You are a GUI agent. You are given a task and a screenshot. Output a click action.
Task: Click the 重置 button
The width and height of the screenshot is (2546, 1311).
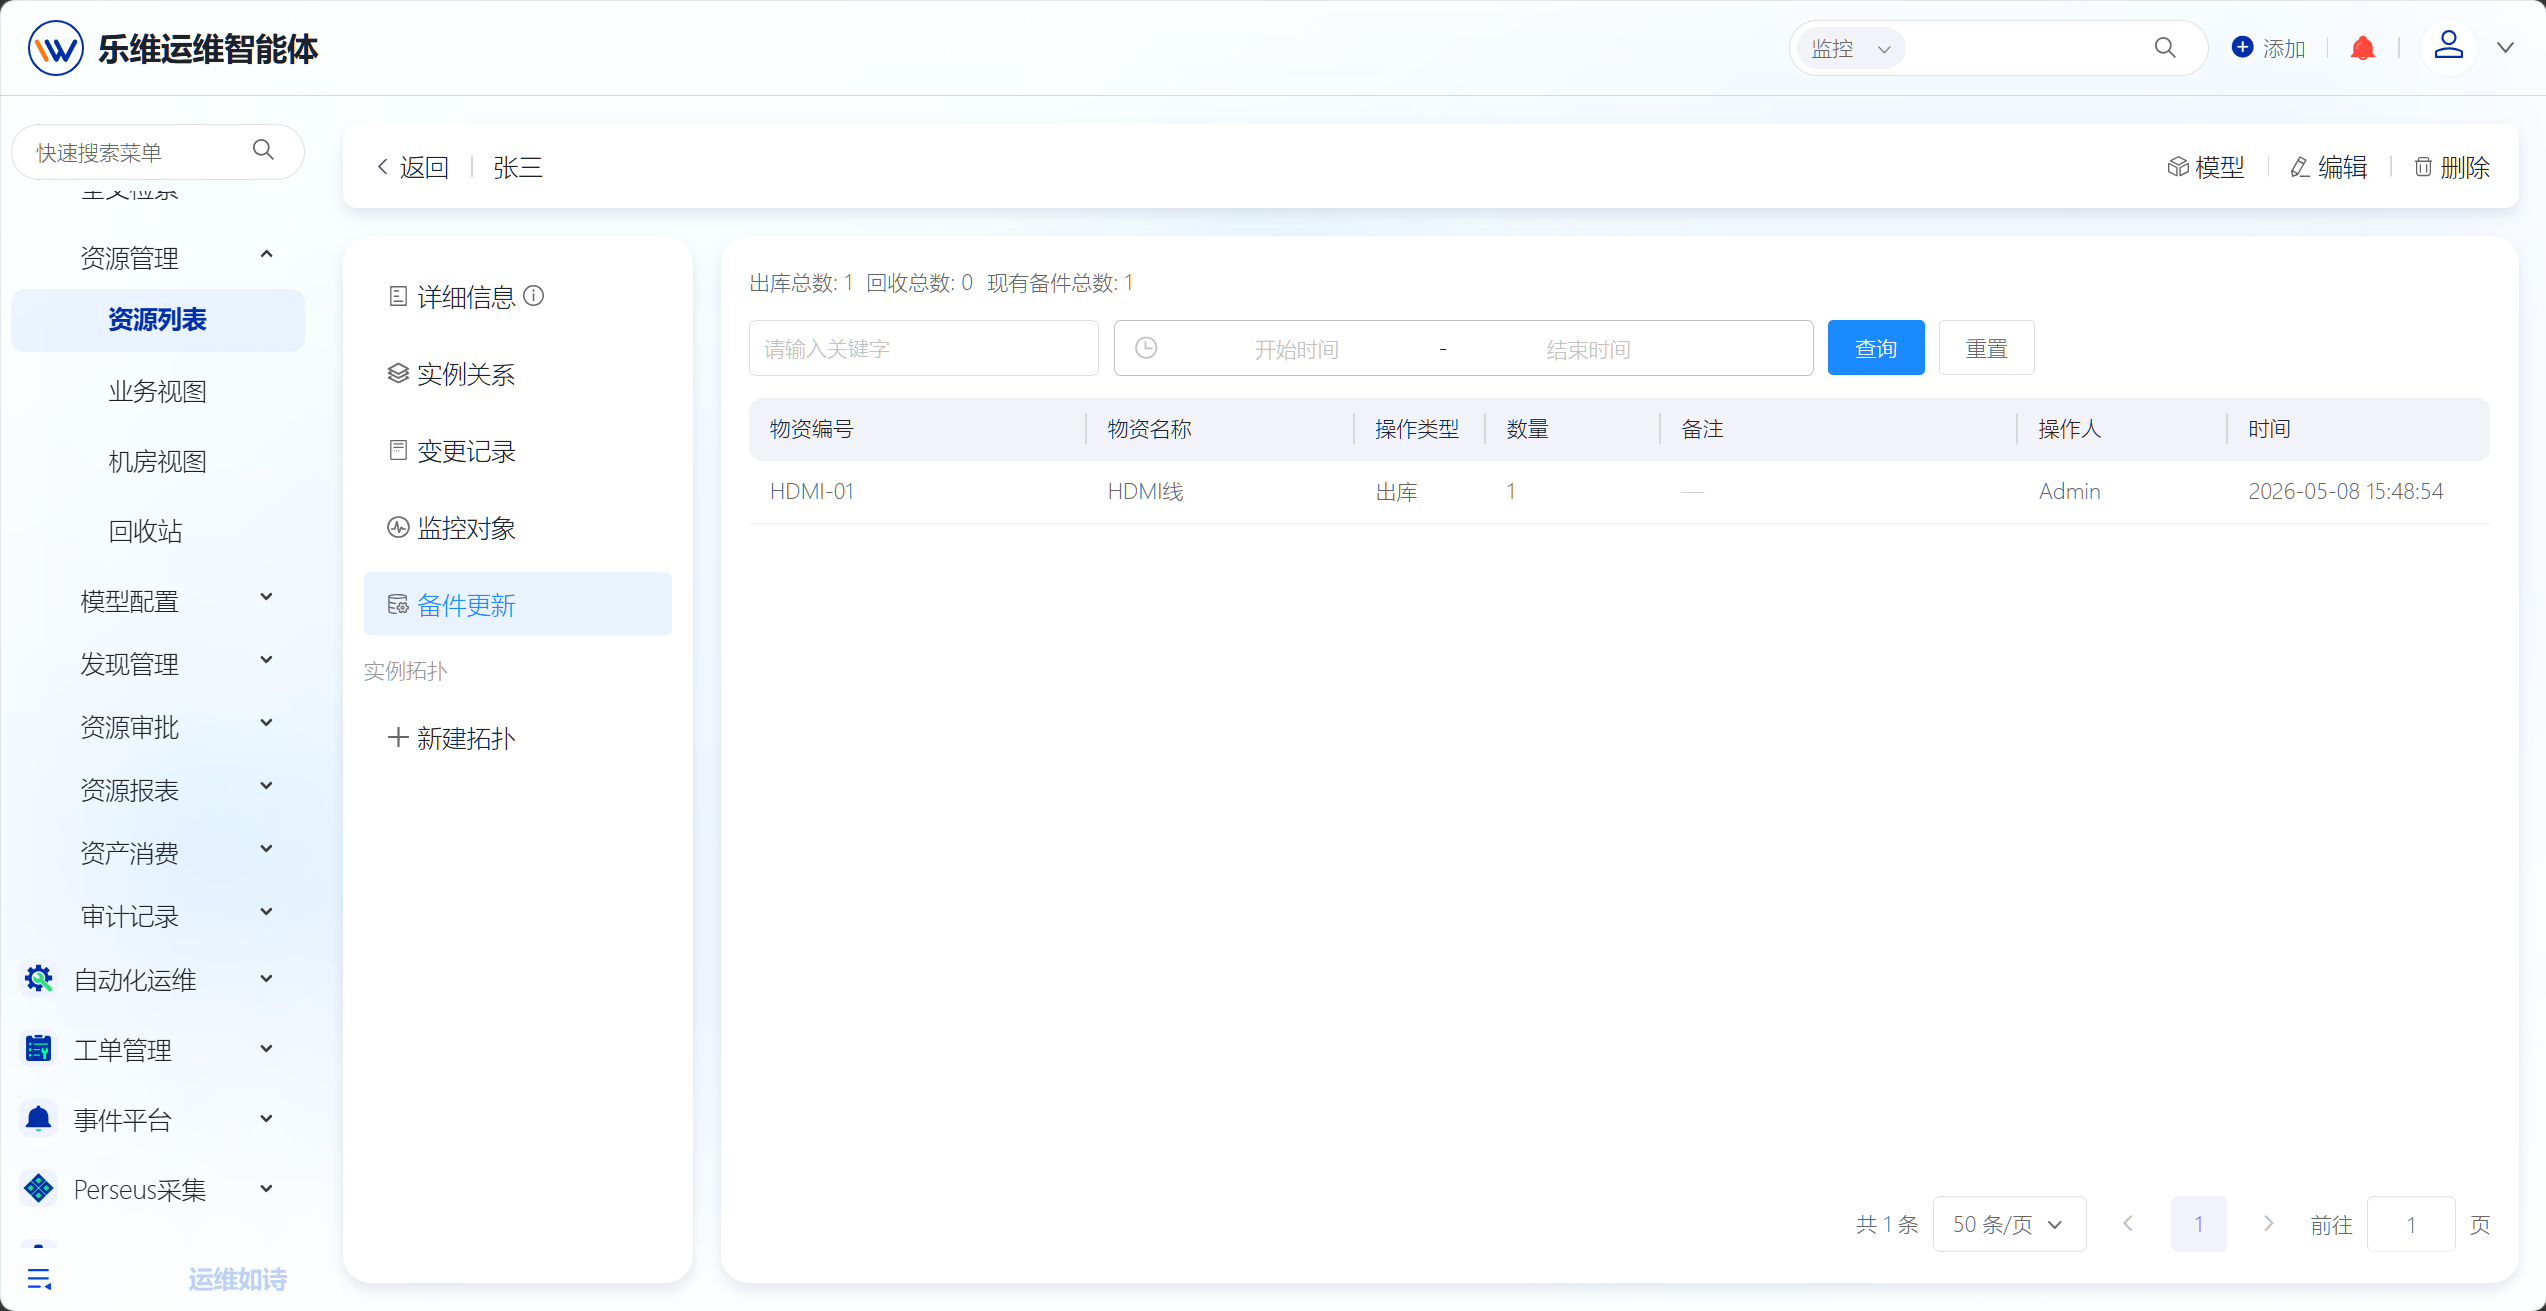pyautogui.click(x=1986, y=348)
